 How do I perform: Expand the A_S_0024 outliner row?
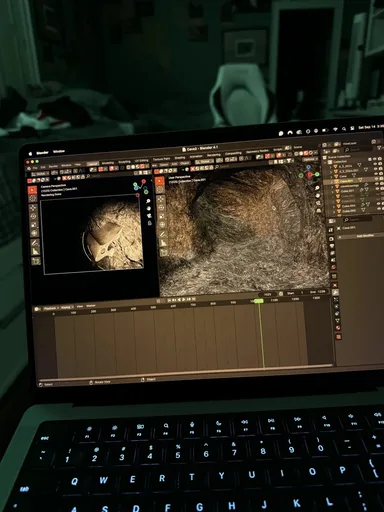331,167
